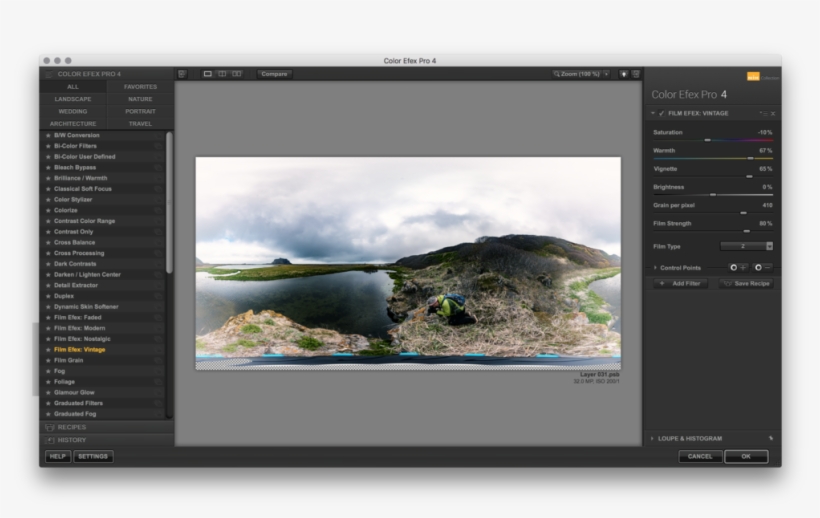Click the light bulb background color icon
The height and width of the screenshot is (518, 820).
point(623,74)
